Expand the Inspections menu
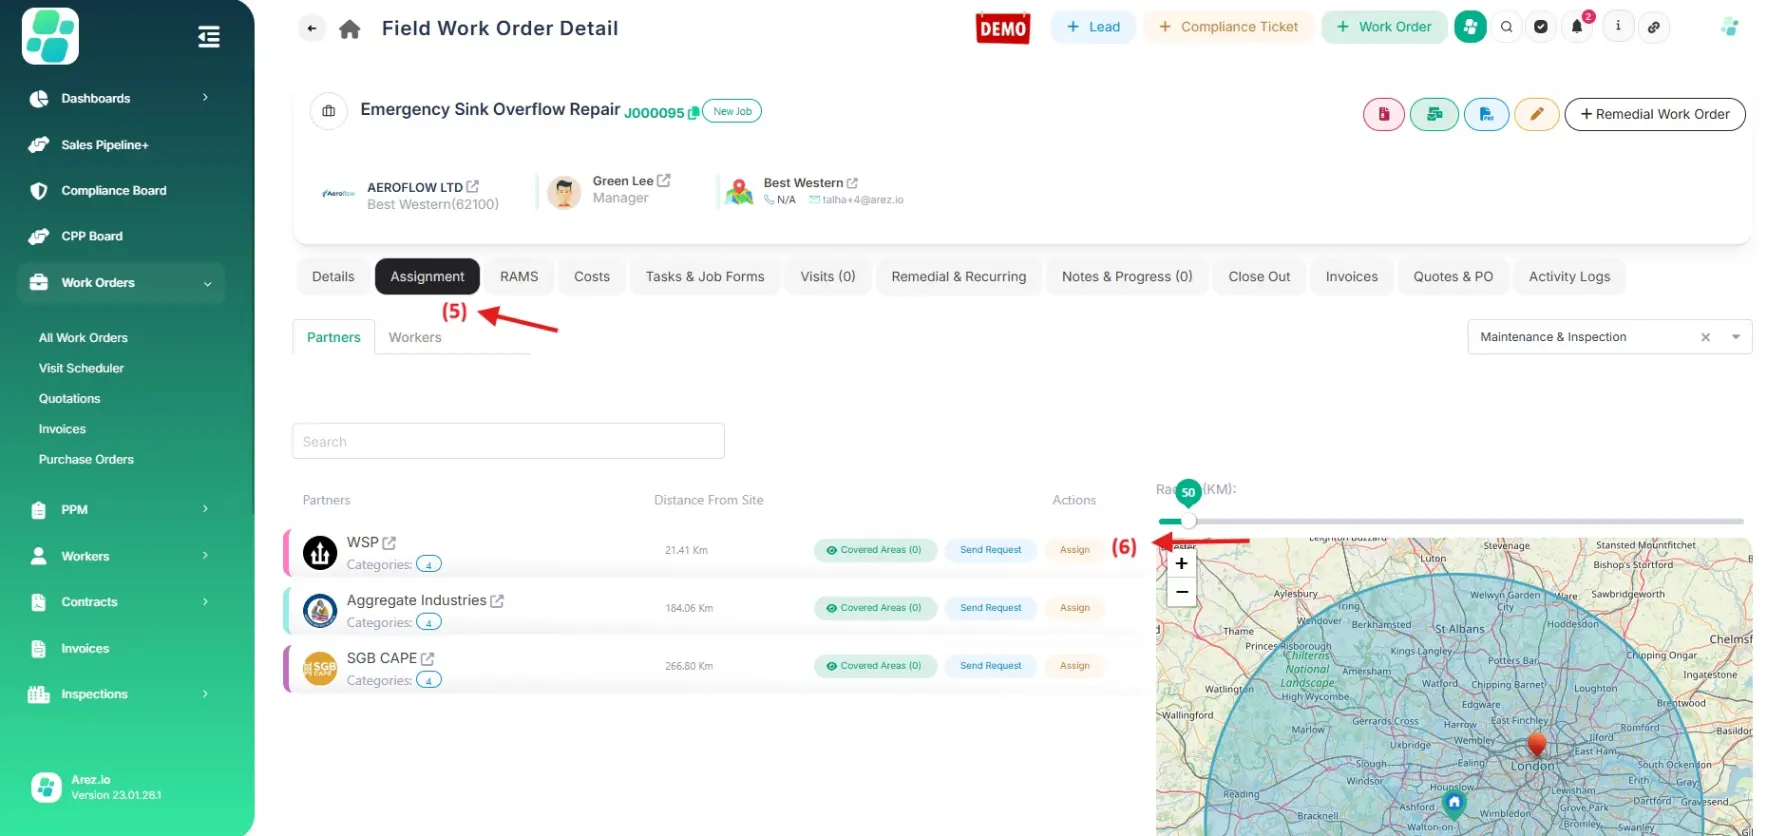The height and width of the screenshot is (836, 1787). [x=121, y=694]
